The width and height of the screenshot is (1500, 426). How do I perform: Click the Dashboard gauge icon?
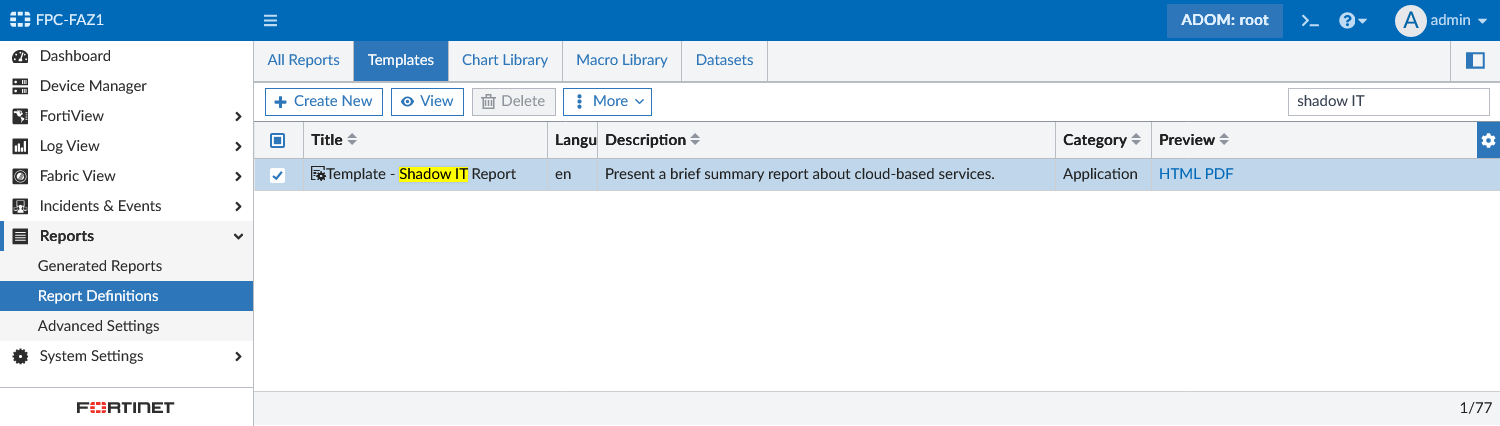(20, 56)
